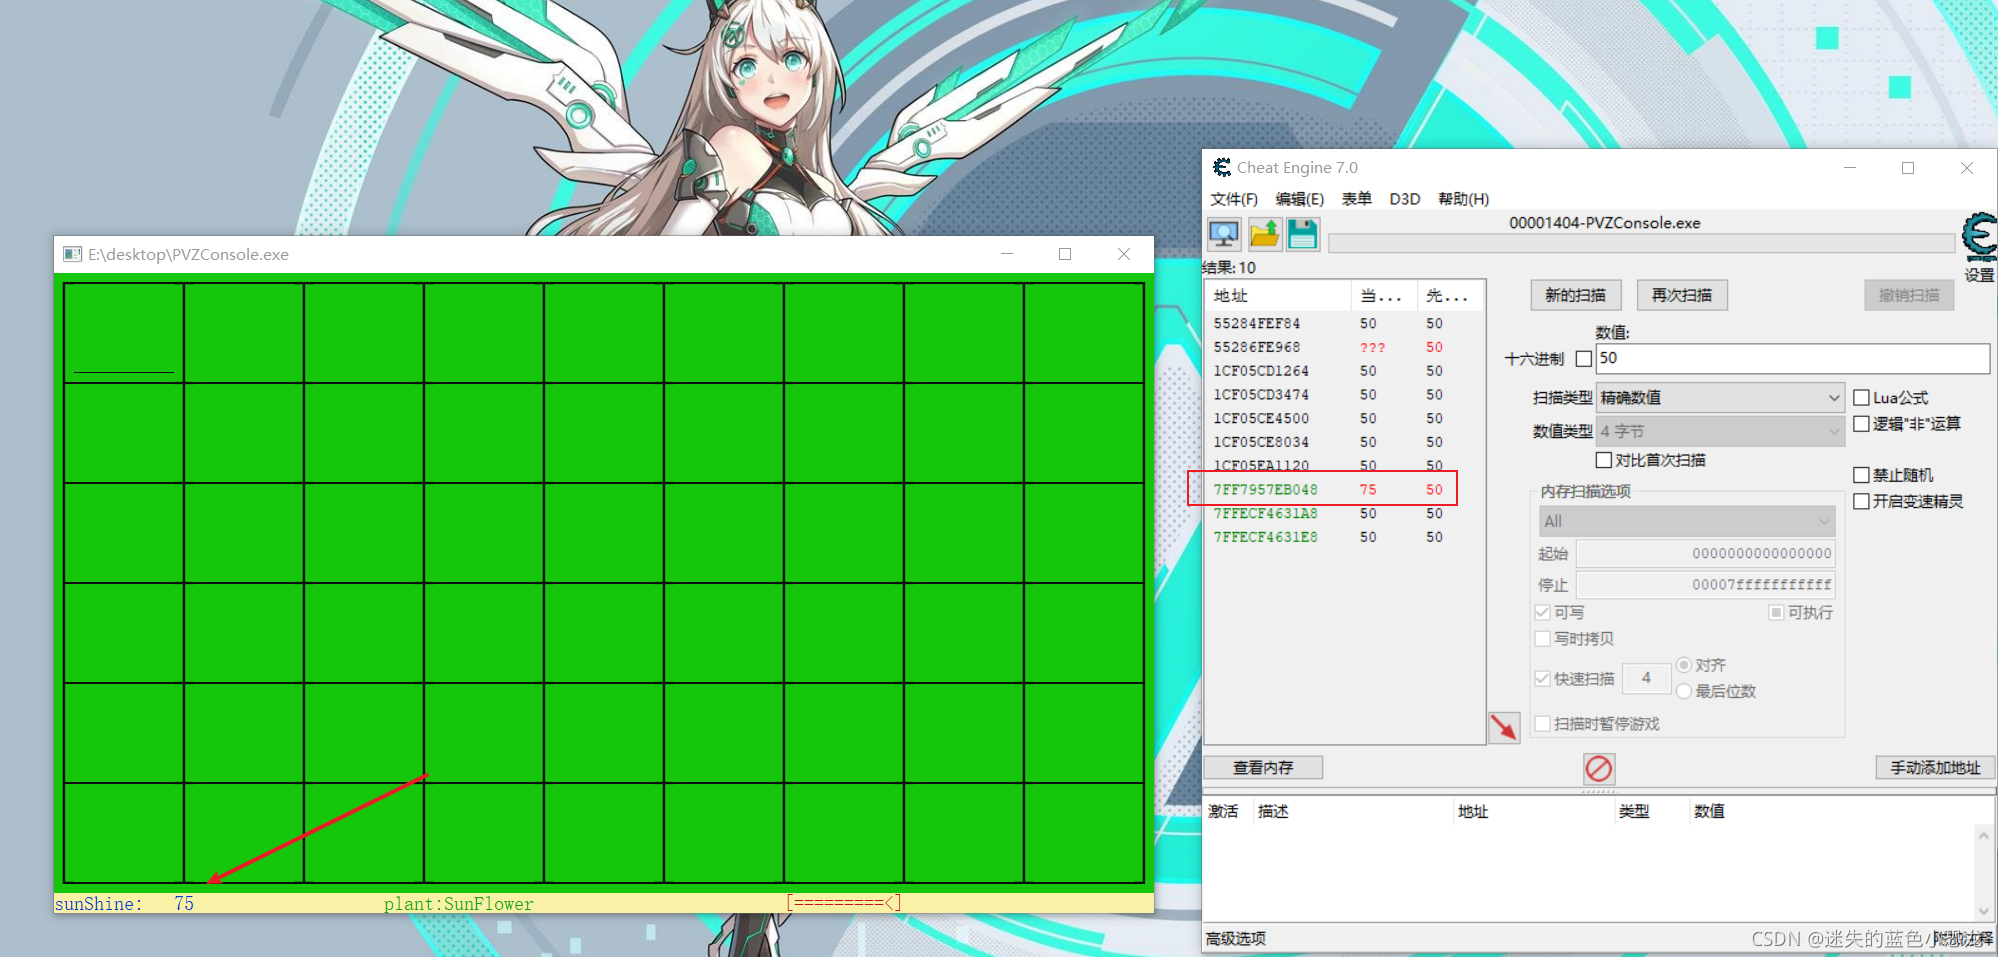1998x957 pixels.
Task: Click the 起始 start address field
Action: tap(1706, 553)
